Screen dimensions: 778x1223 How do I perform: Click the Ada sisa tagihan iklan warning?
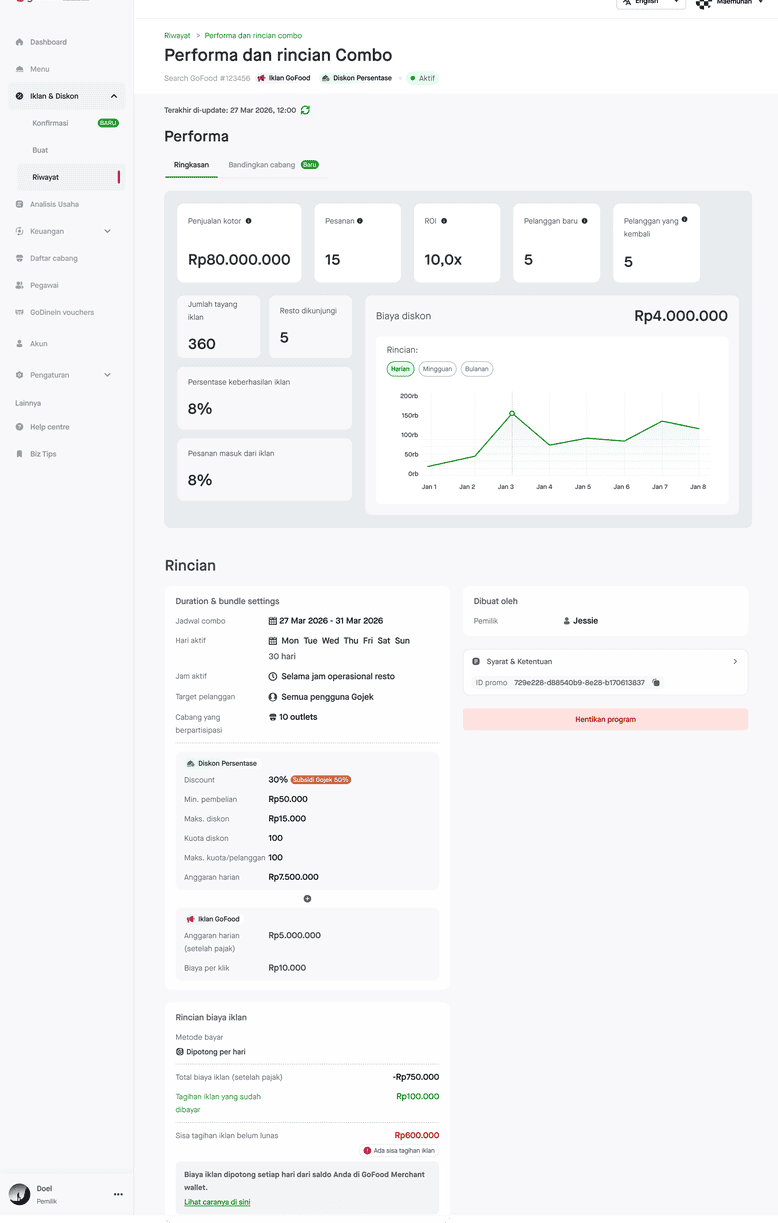click(x=399, y=1151)
